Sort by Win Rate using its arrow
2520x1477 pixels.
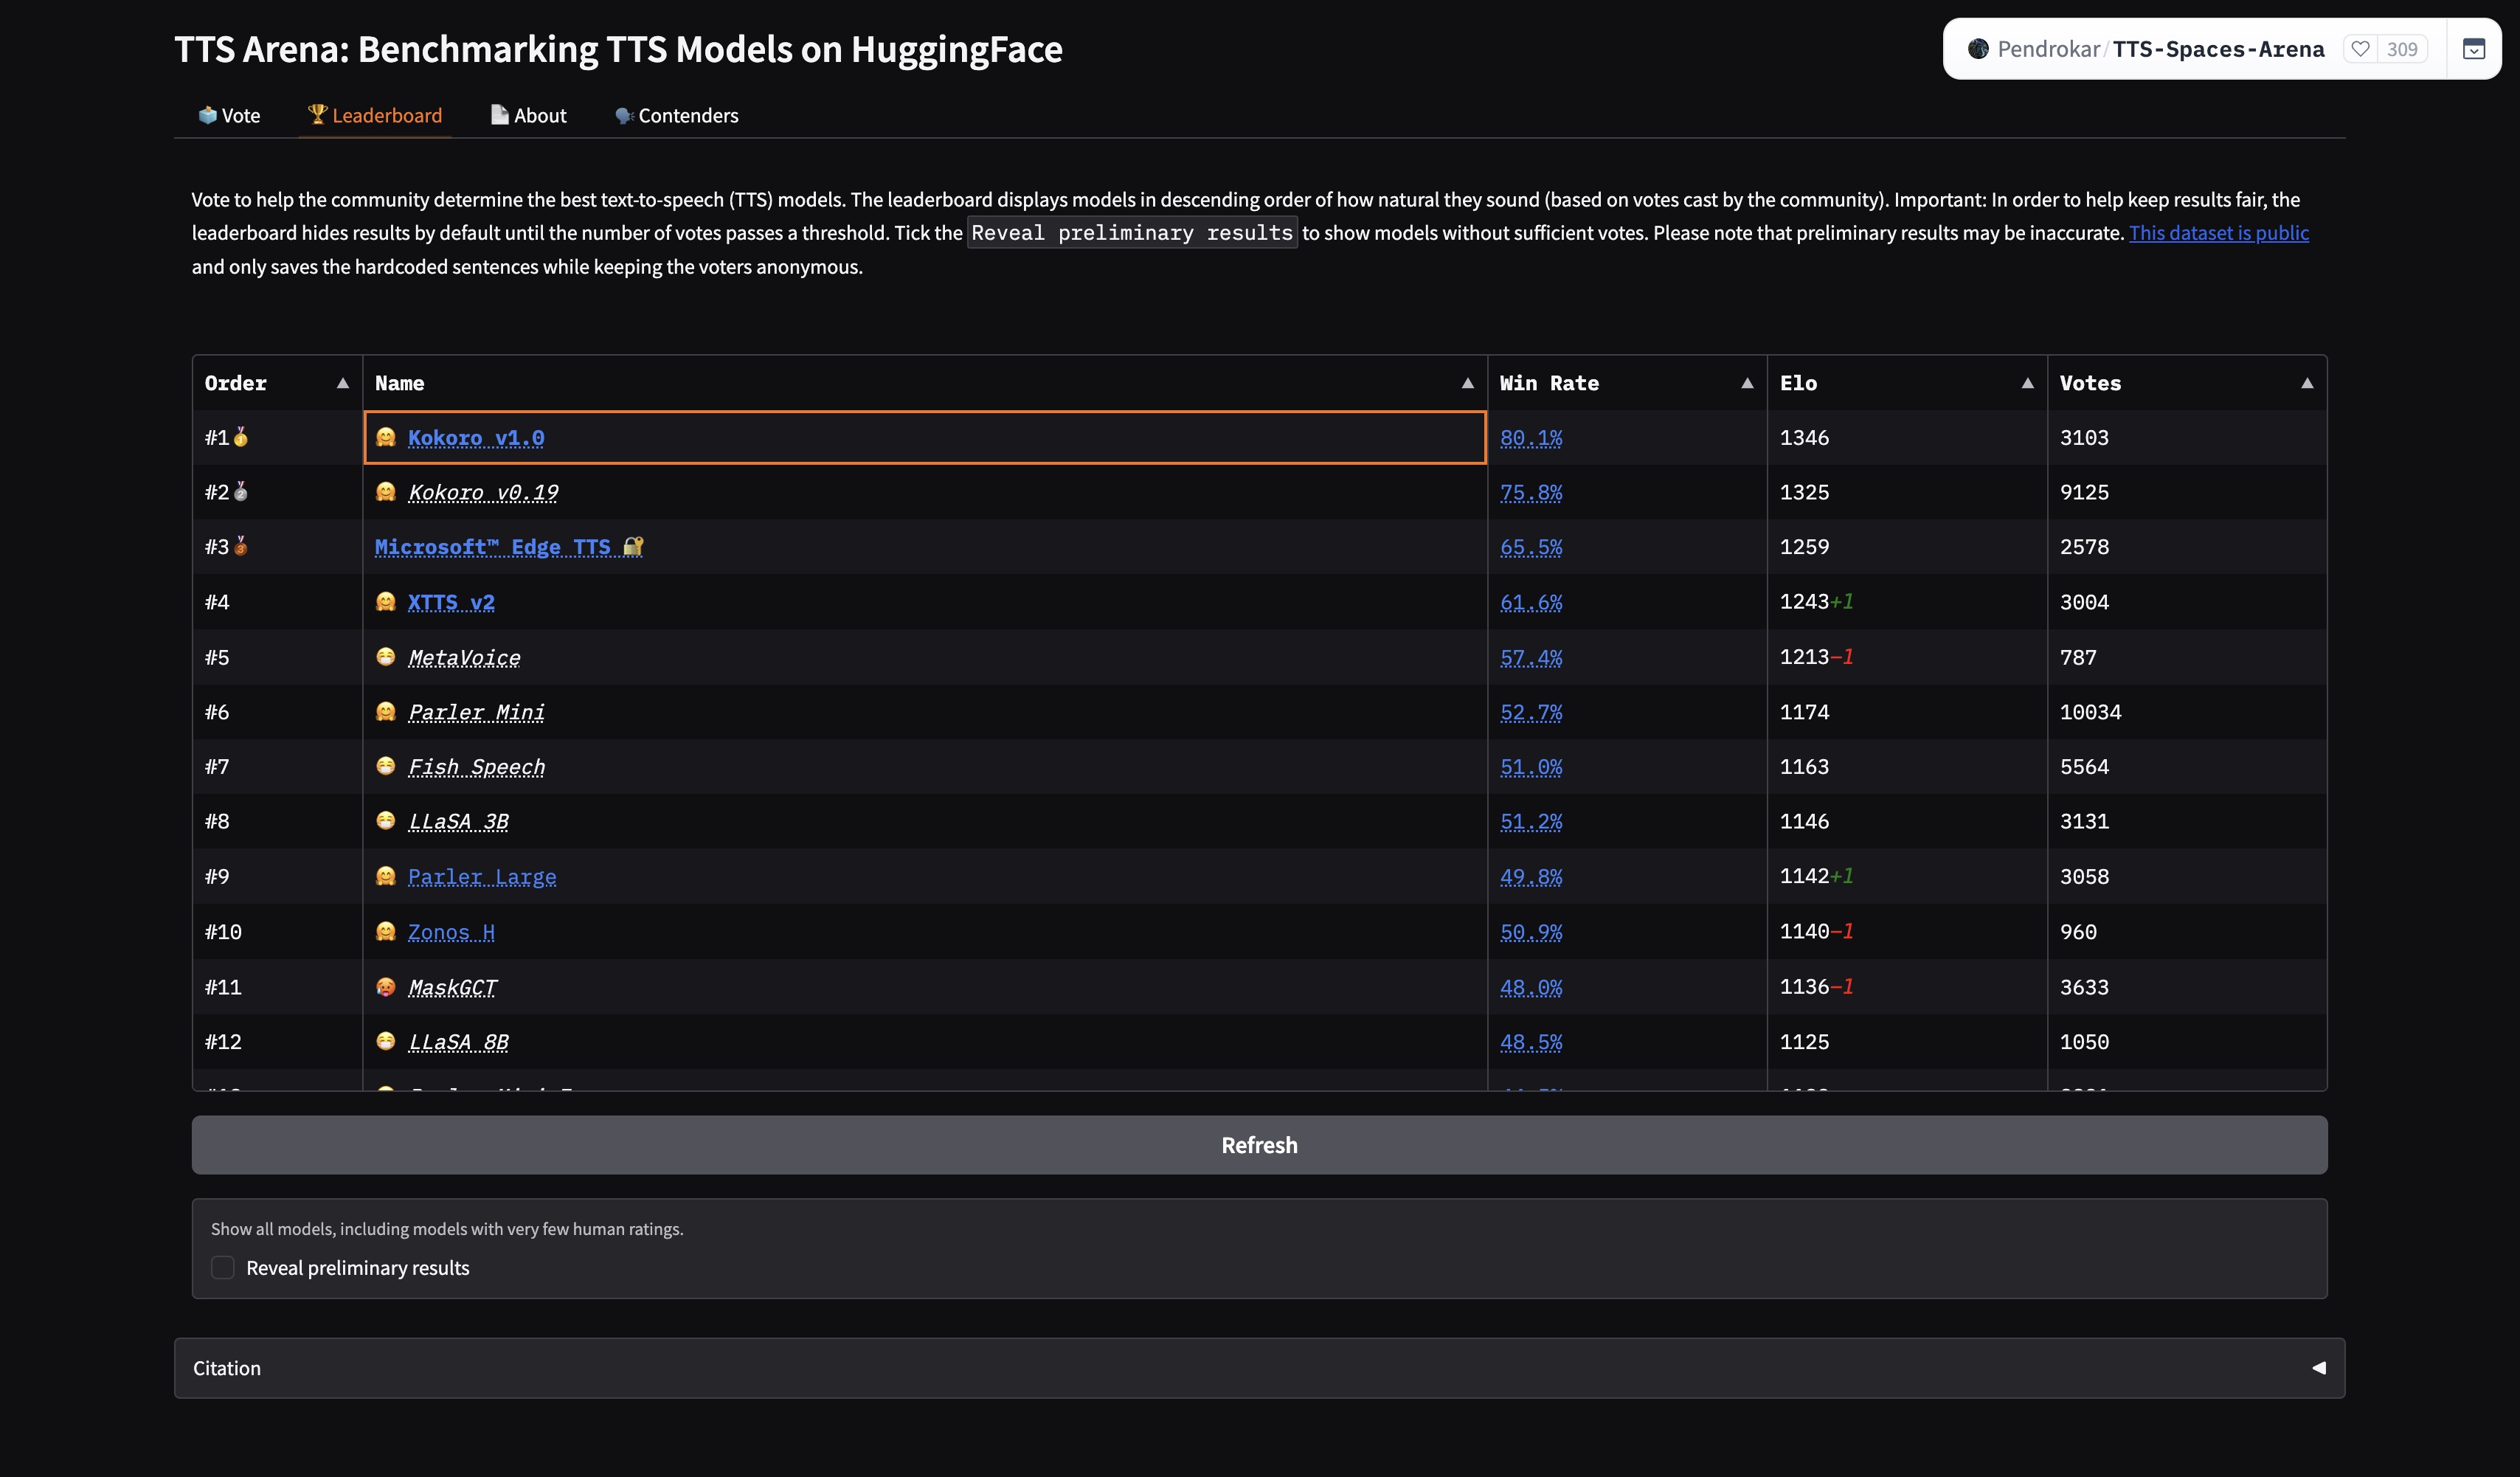(1747, 383)
